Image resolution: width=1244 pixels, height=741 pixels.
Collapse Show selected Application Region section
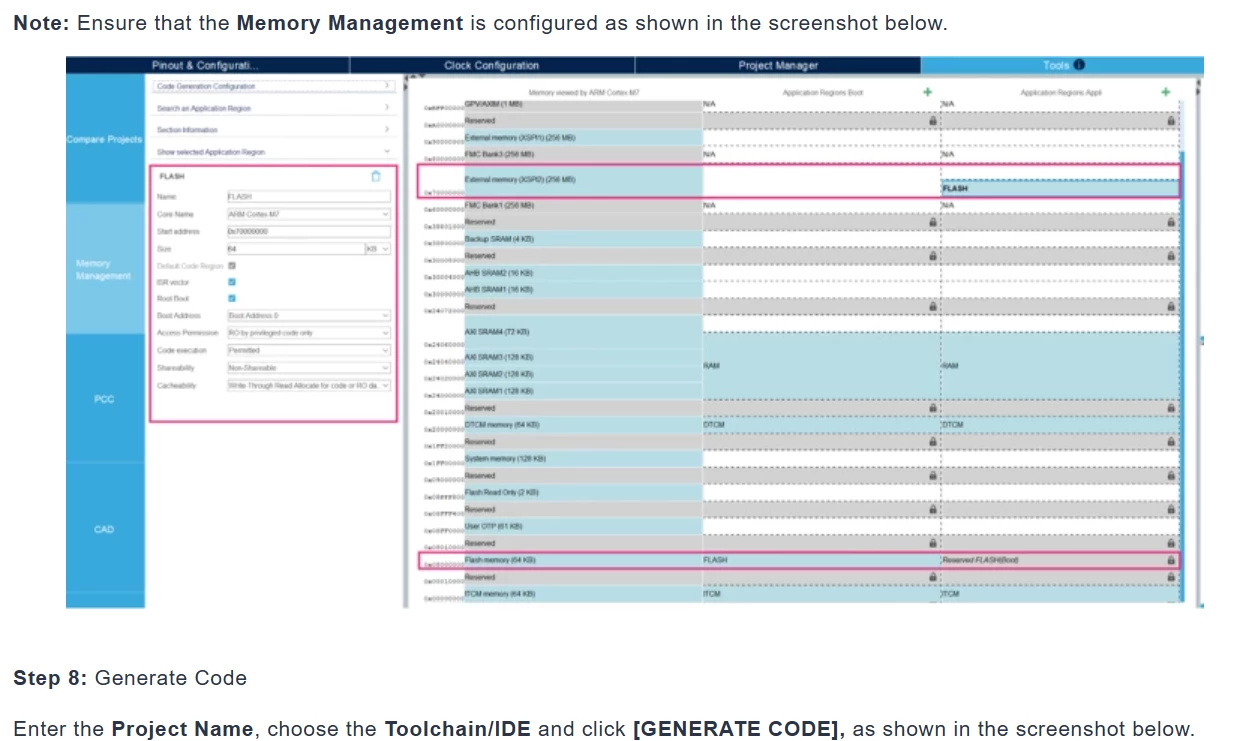point(273,152)
